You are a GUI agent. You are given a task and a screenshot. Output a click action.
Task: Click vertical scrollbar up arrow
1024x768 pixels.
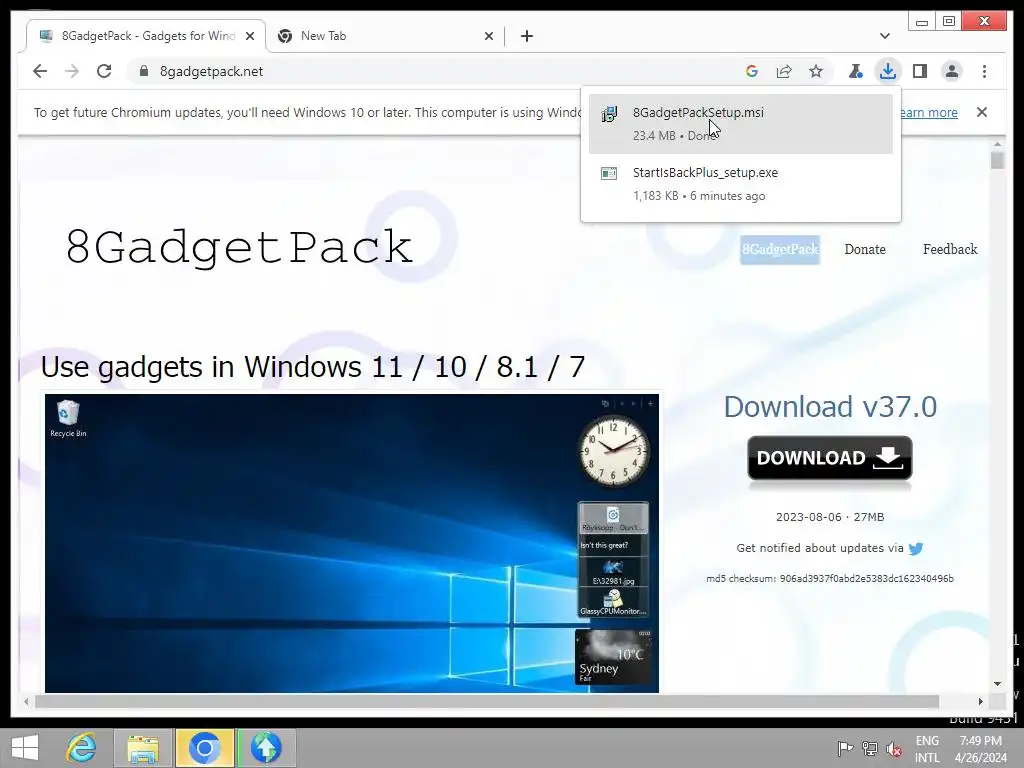click(997, 144)
